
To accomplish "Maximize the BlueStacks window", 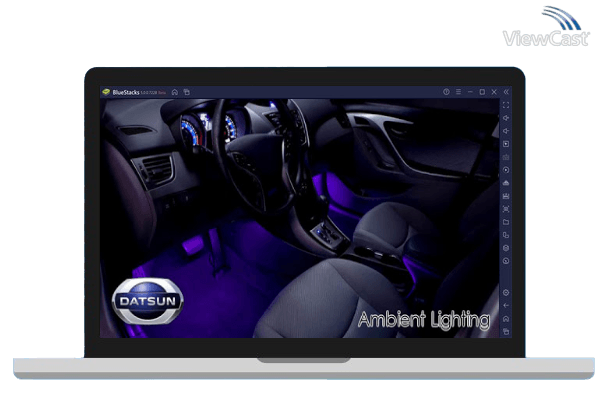I will 482,92.
